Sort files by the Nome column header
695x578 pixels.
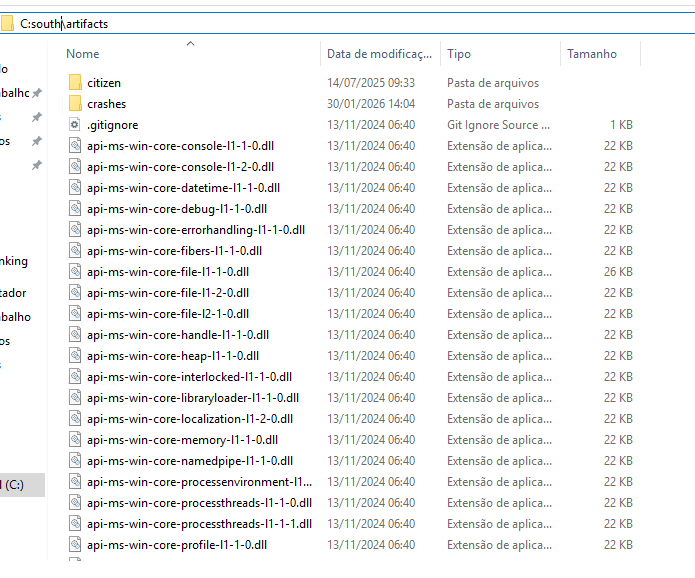click(83, 54)
